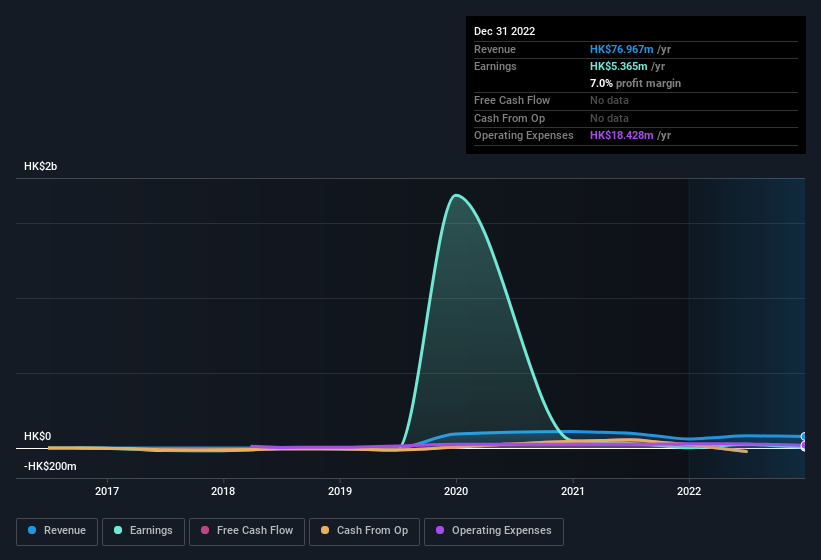Toggle the Cash From Op legend button
This screenshot has height=560, width=821.
tap(364, 531)
